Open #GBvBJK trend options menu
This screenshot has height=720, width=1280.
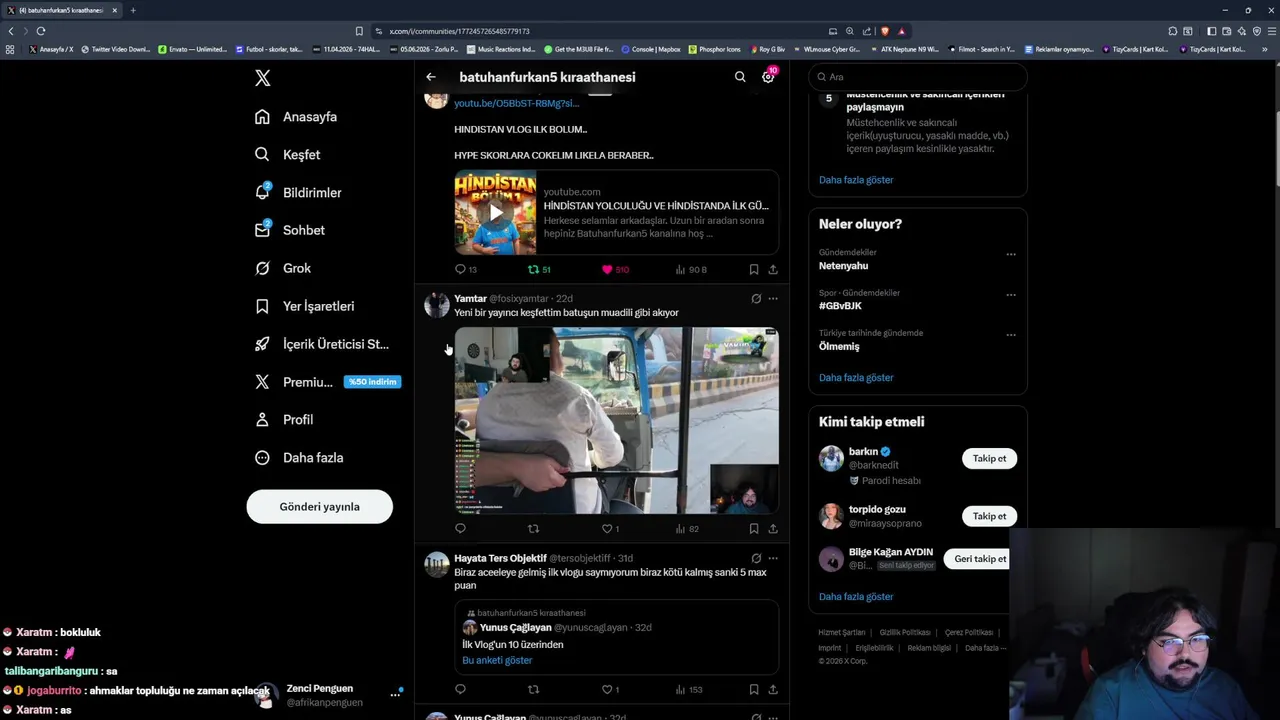point(1011,295)
